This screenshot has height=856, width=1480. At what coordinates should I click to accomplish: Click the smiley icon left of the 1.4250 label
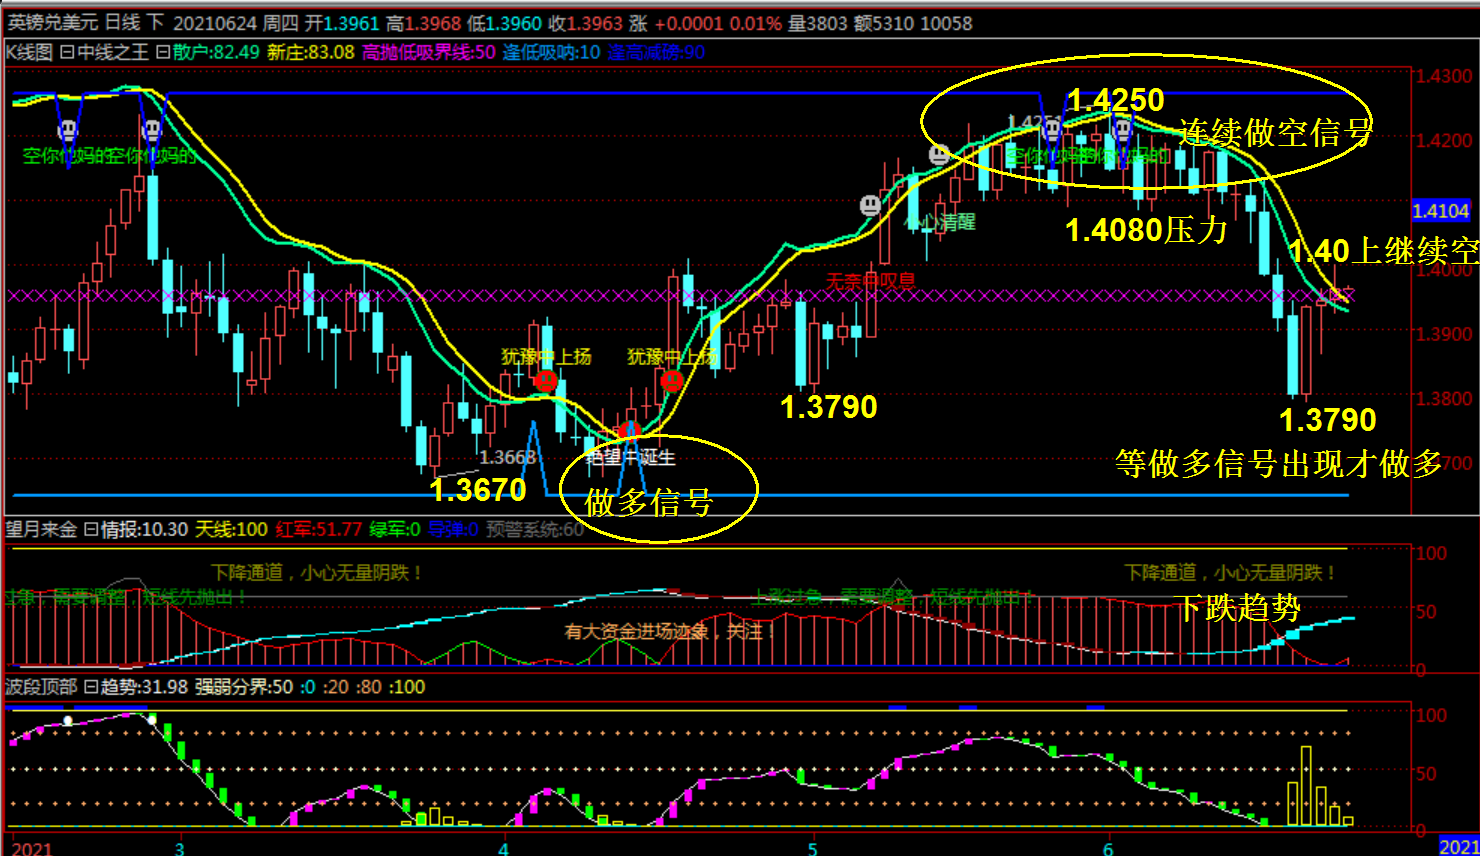[x=1052, y=129]
